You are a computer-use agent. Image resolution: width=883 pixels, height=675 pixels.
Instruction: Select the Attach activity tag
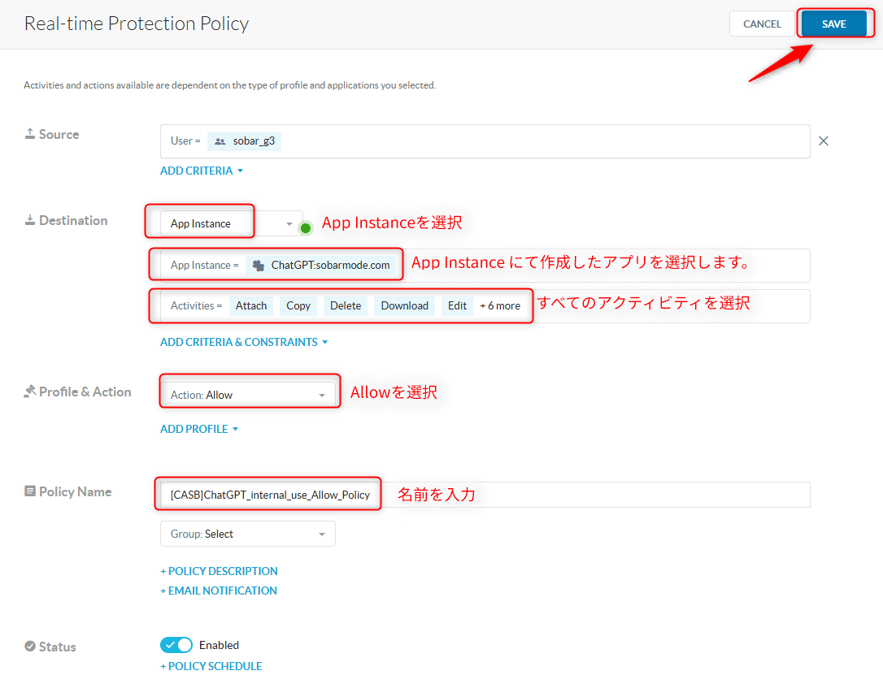click(x=251, y=306)
